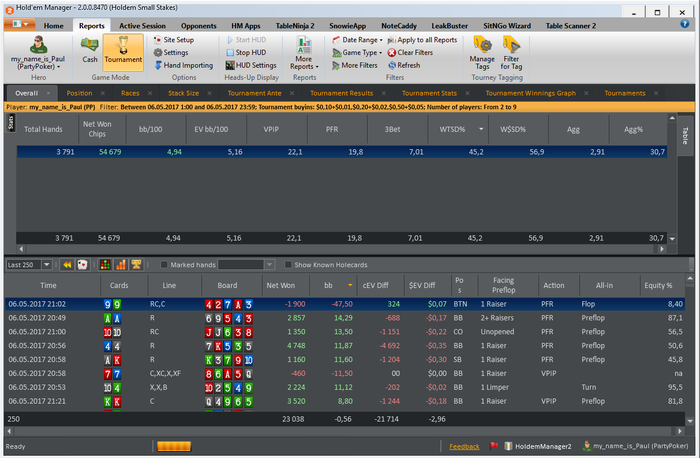Open the SitNGo Wizard tab
Image resolution: width=700 pixels, height=458 pixels.
tap(507, 26)
